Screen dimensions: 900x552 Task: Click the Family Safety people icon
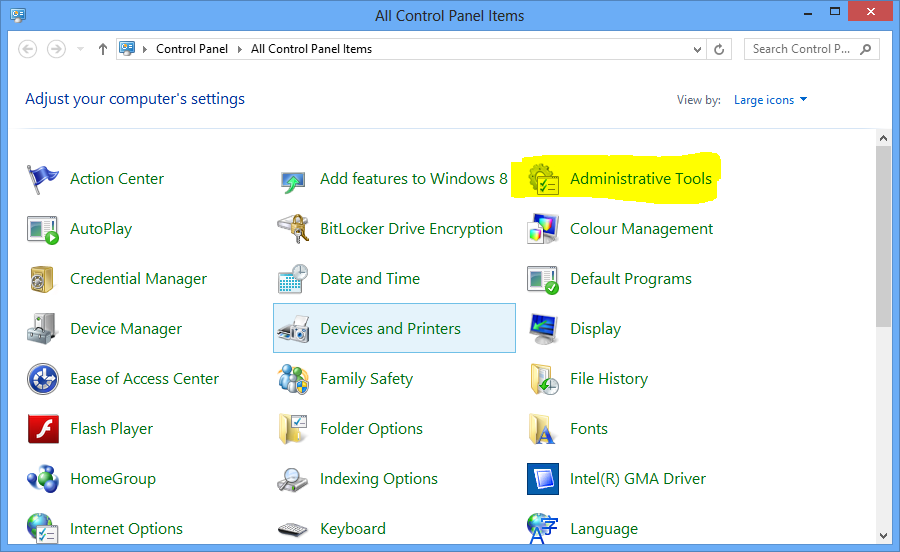293,379
